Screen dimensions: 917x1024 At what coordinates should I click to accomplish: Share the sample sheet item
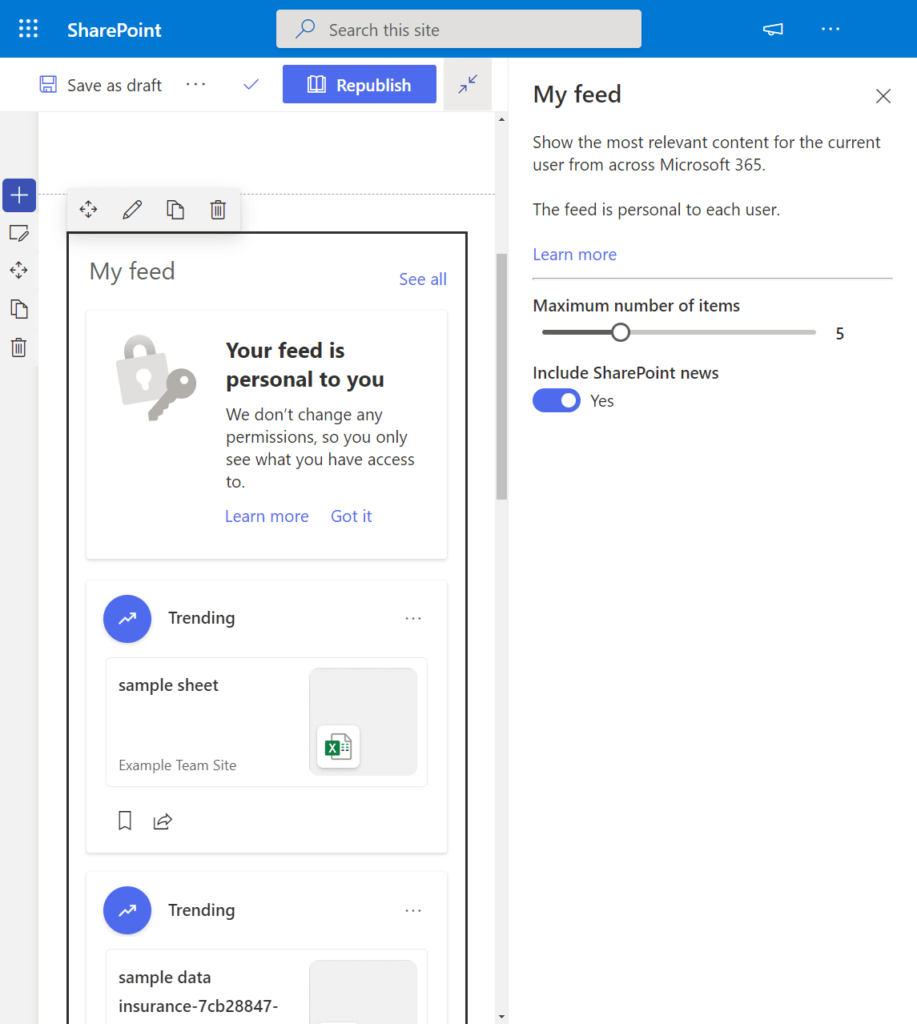(x=163, y=821)
